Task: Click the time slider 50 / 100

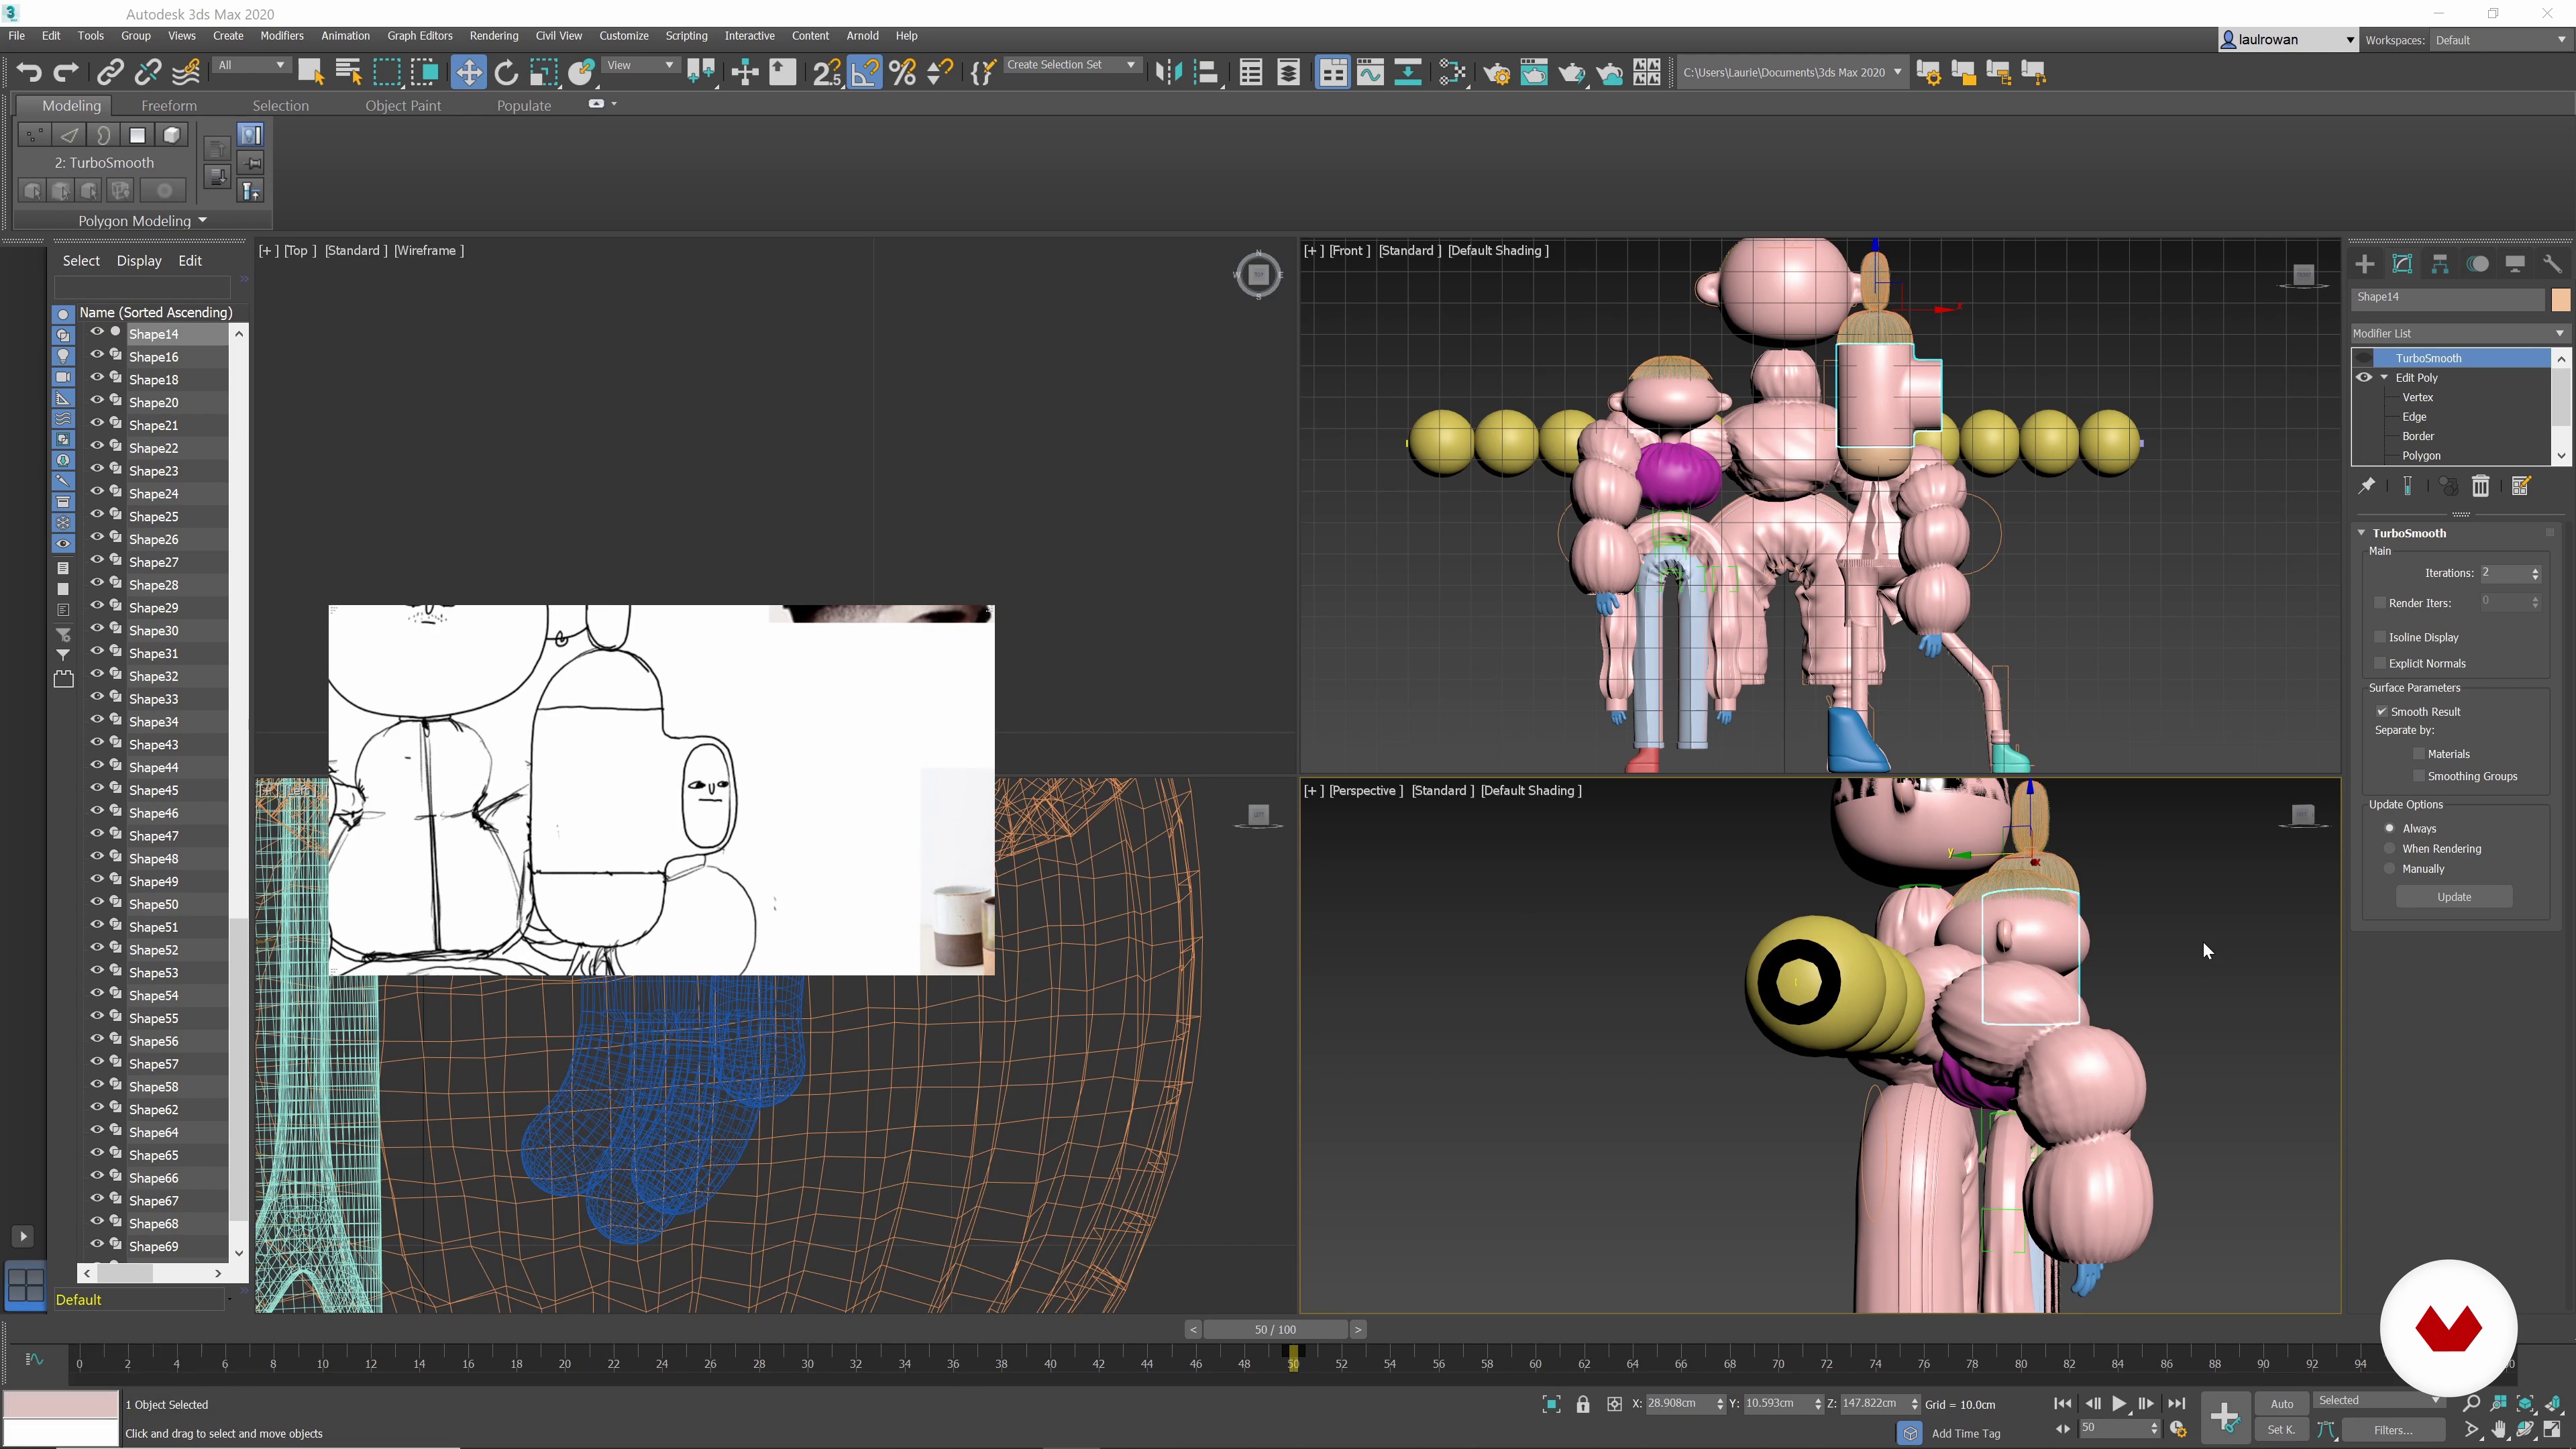Action: pos(1275,1329)
